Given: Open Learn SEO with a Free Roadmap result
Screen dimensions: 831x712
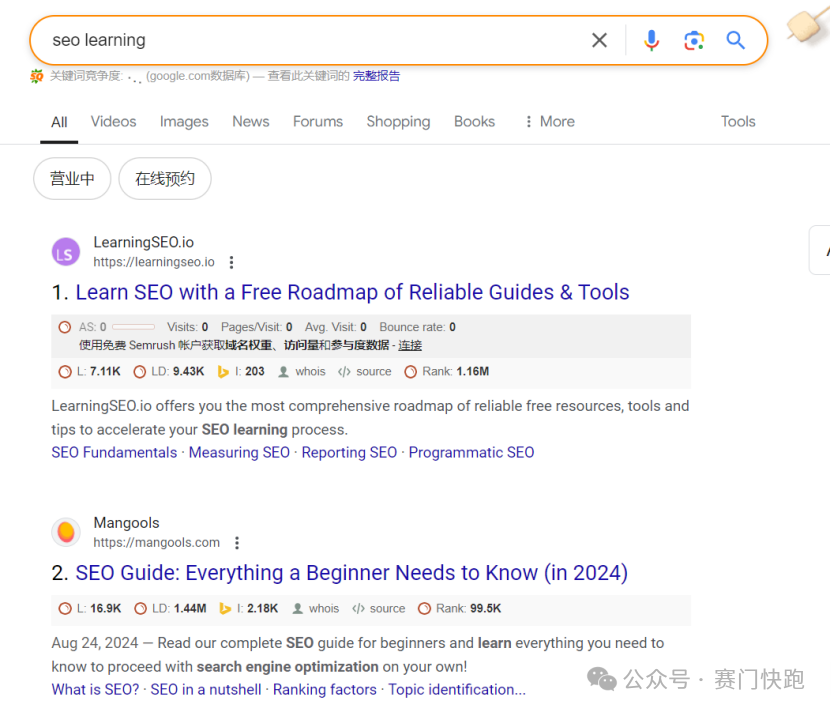Looking at the screenshot, I should [352, 293].
